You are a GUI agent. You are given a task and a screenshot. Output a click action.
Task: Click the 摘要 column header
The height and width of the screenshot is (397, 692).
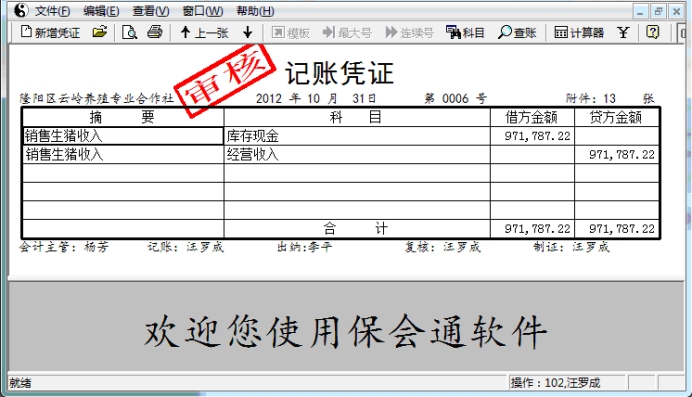[x=122, y=117]
